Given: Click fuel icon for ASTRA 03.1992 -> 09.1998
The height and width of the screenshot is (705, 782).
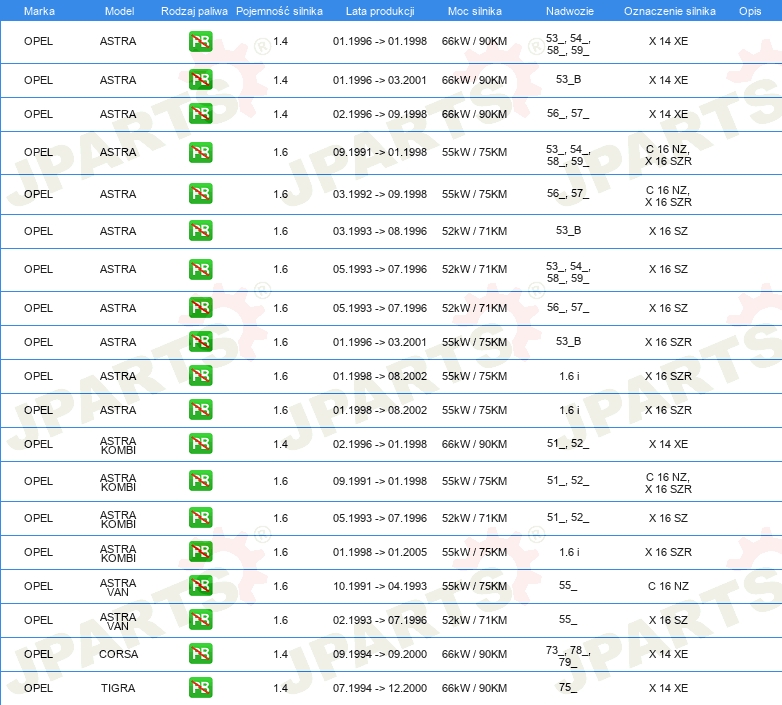Looking at the screenshot, I should (x=200, y=194).
